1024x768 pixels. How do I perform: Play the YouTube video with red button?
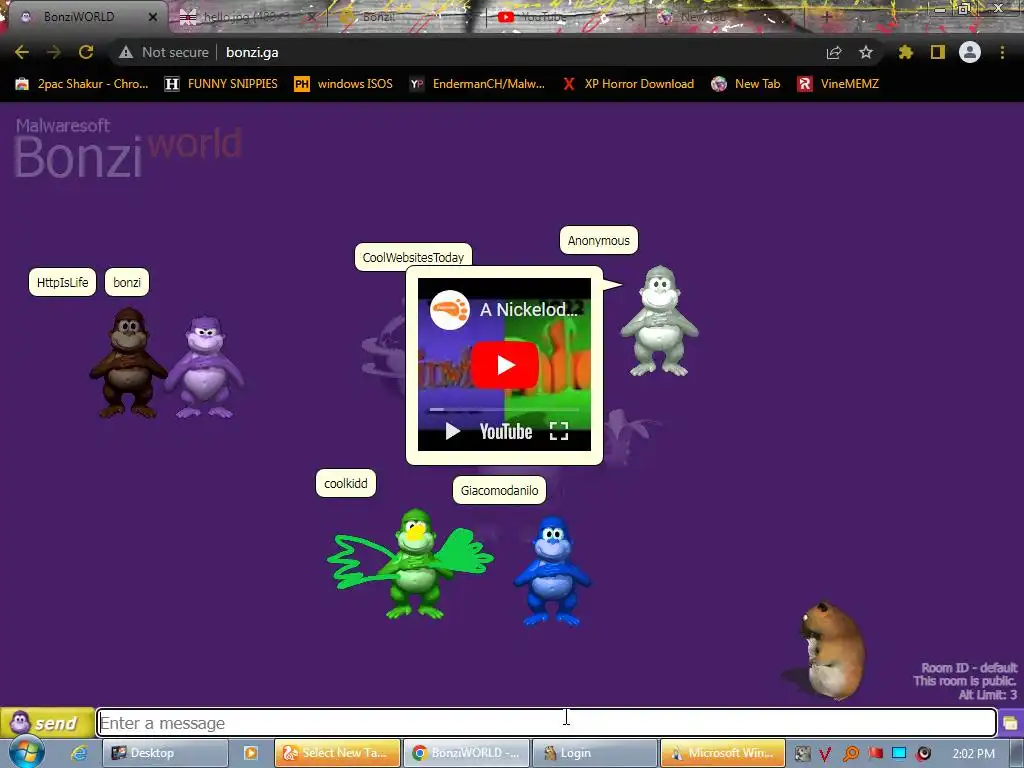click(504, 364)
